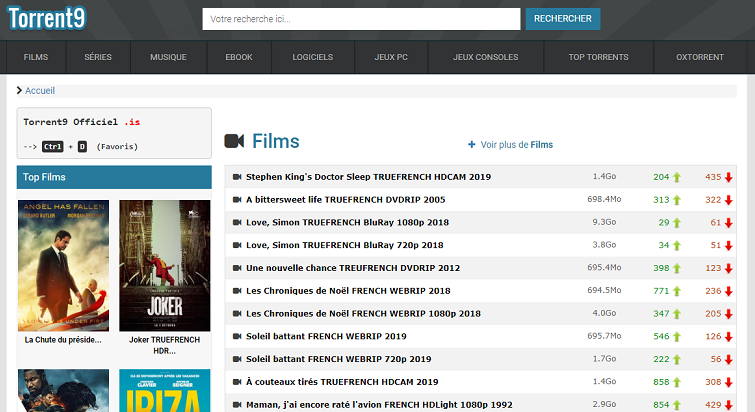This screenshot has height=412, width=755.
Task: Click the Joker TRUEFRENCH HDR... title
Action: point(165,345)
